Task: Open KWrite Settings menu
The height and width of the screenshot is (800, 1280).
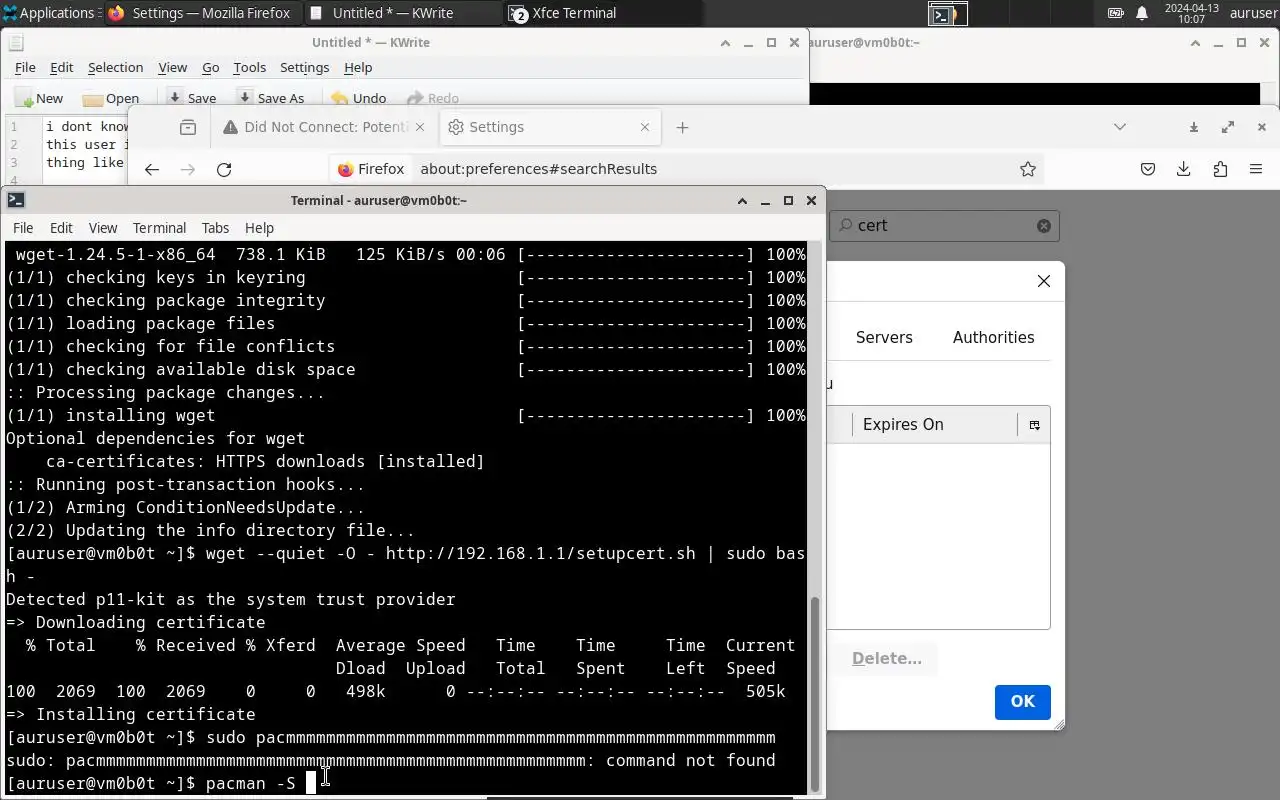Action: tap(304, 67)
